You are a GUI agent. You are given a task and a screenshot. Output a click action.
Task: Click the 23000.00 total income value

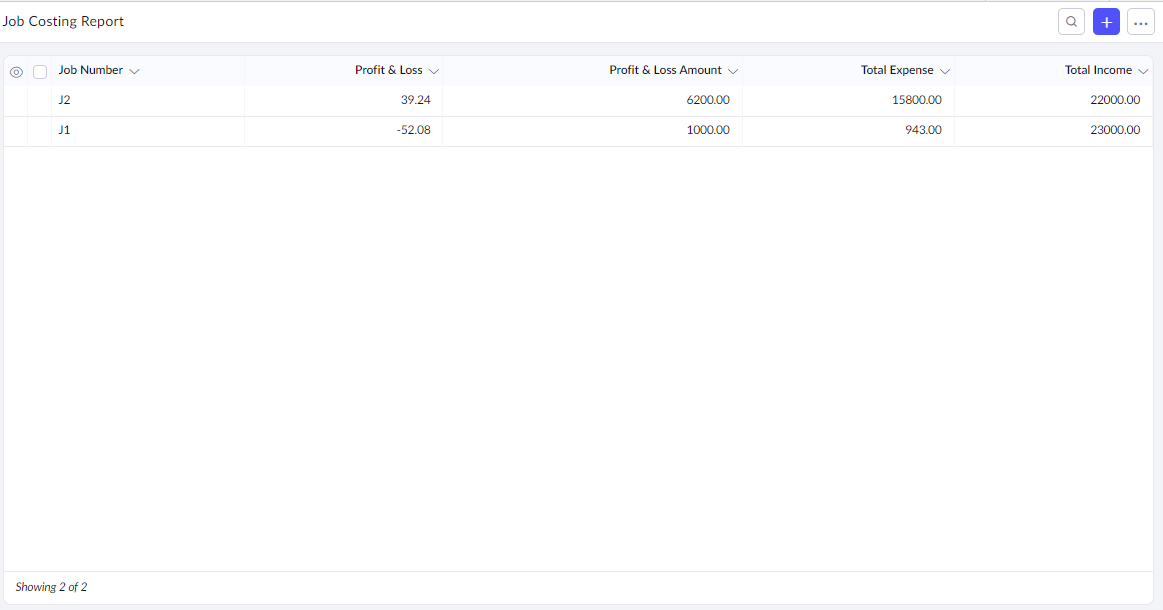coord(1114,130)
